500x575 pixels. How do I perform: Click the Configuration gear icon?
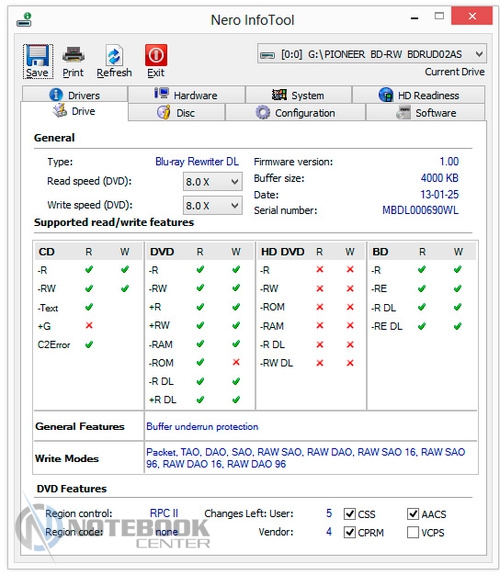[x=263, y=113]
